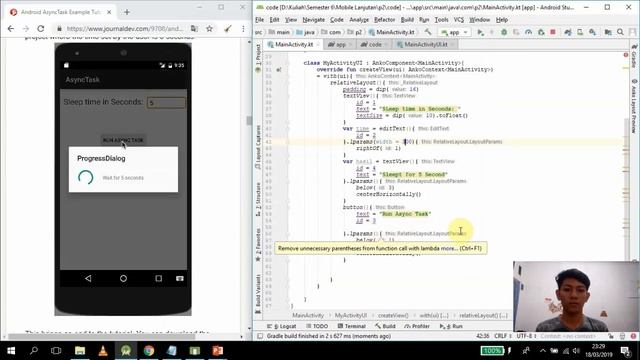Viewport: 640px width, 360px height.
Task: Open the AVD Manager icon
Action: [x=580, y=32]
